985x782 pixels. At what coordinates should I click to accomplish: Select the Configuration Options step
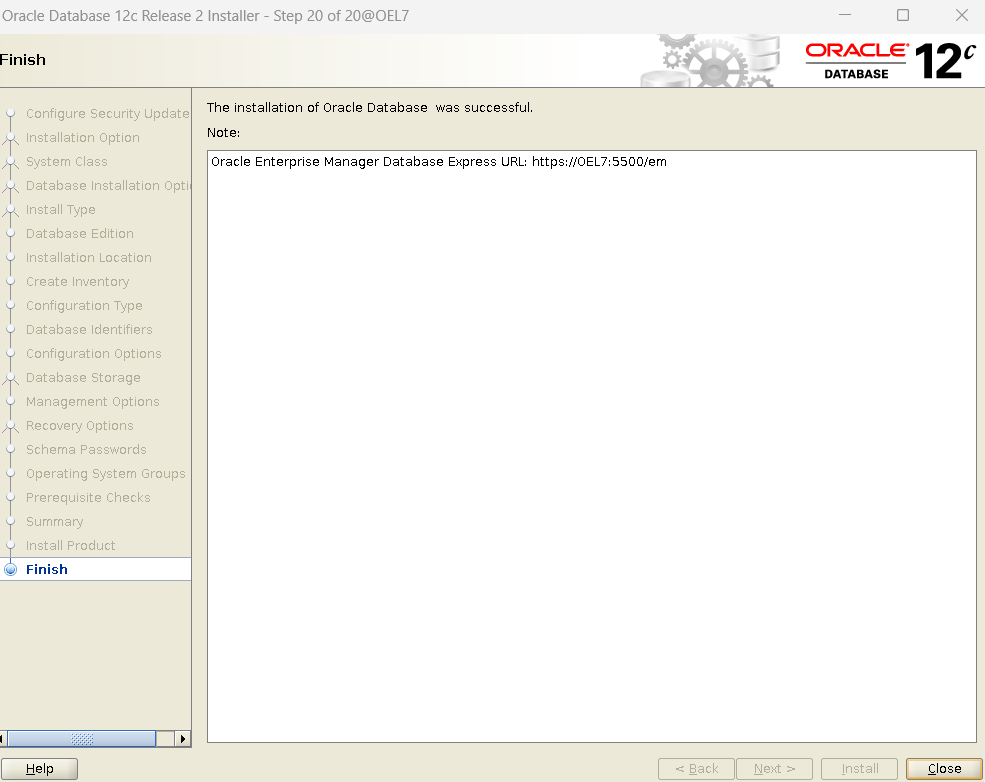[94, 354]
